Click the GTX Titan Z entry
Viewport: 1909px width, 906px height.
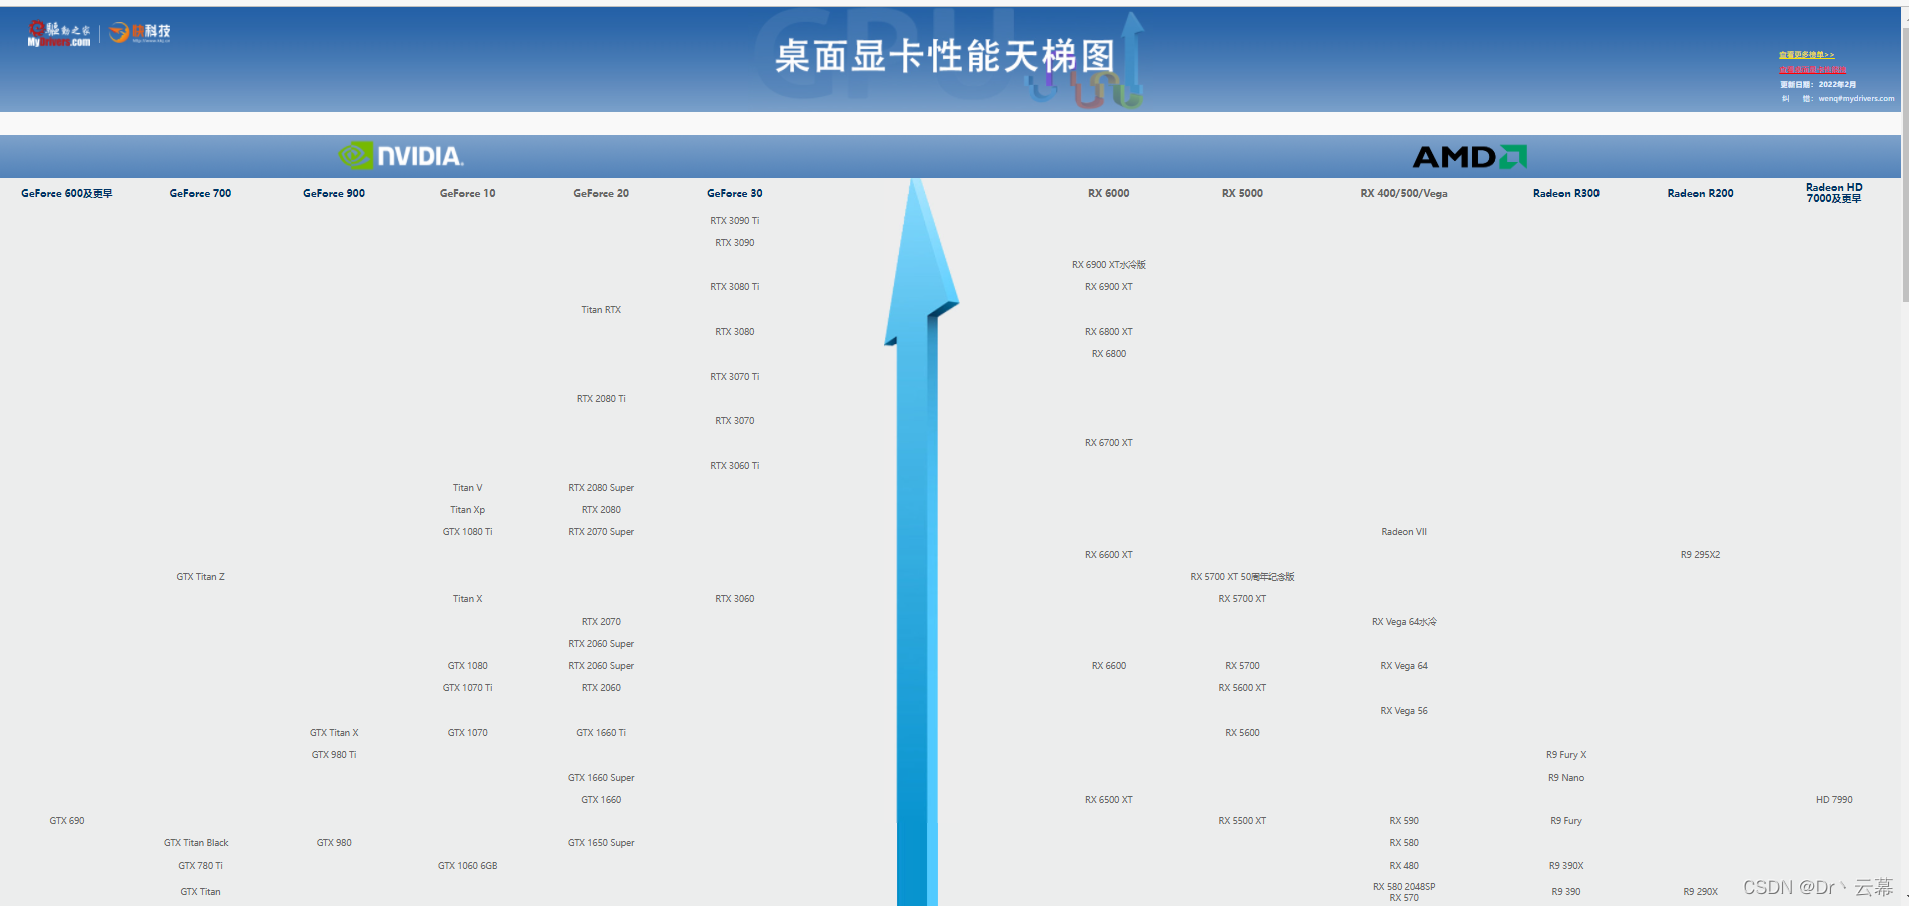[200, 577]
